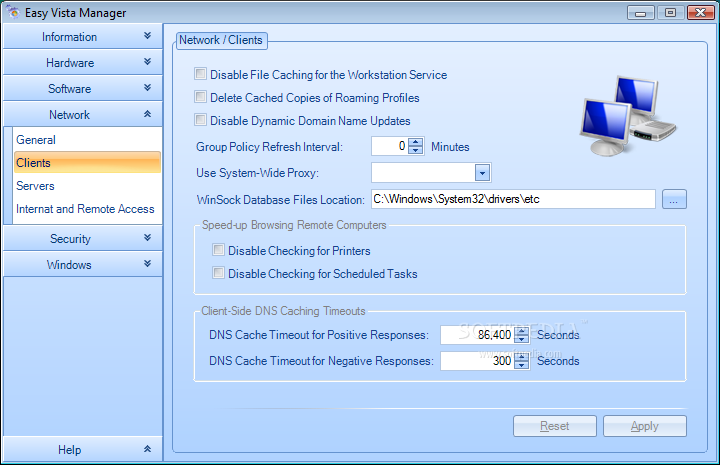Image resolution: width=720 pixels, height=465 pixels.
Task: Expand the Security sidebar section
Action: click(83, 238)
